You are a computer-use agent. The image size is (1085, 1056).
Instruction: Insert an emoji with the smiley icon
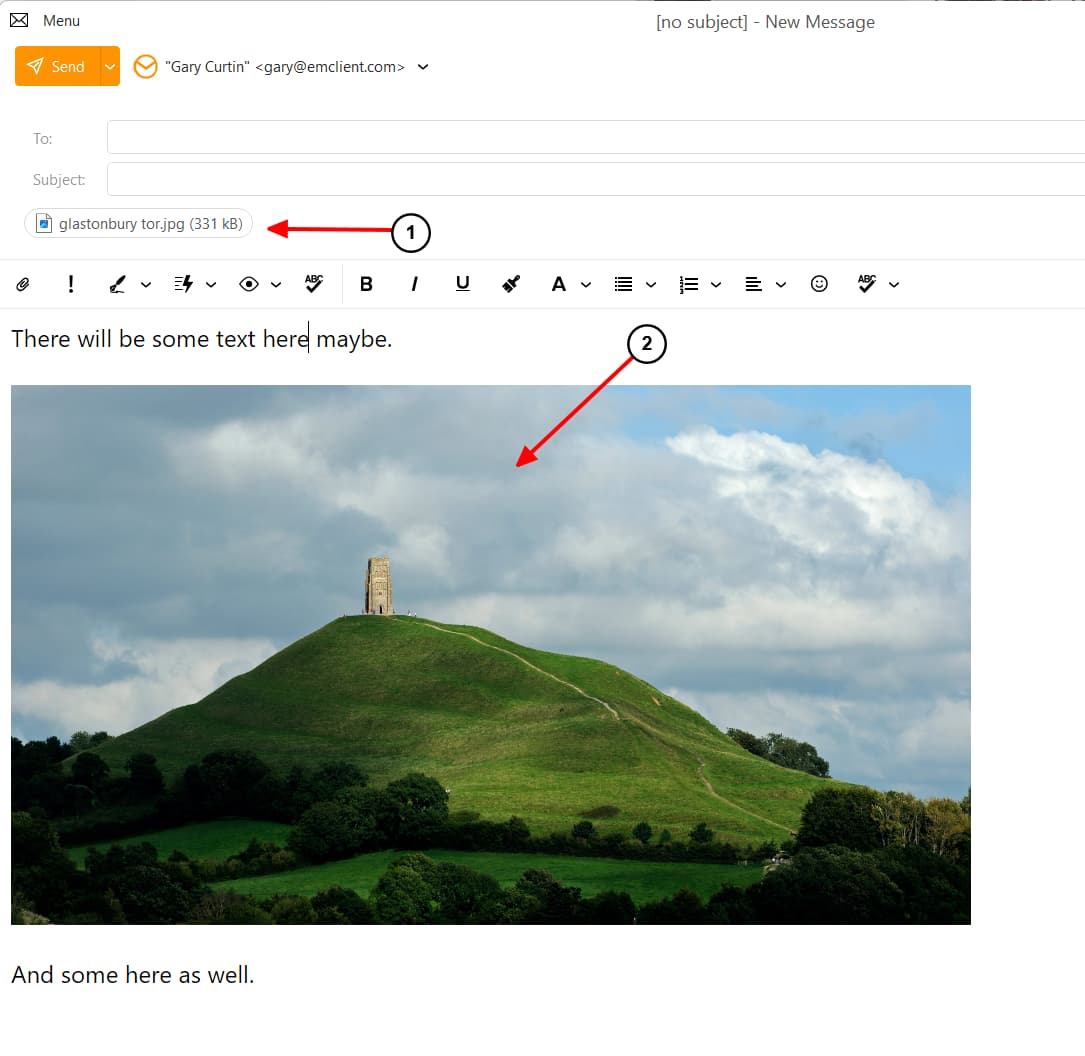(819, 284)
